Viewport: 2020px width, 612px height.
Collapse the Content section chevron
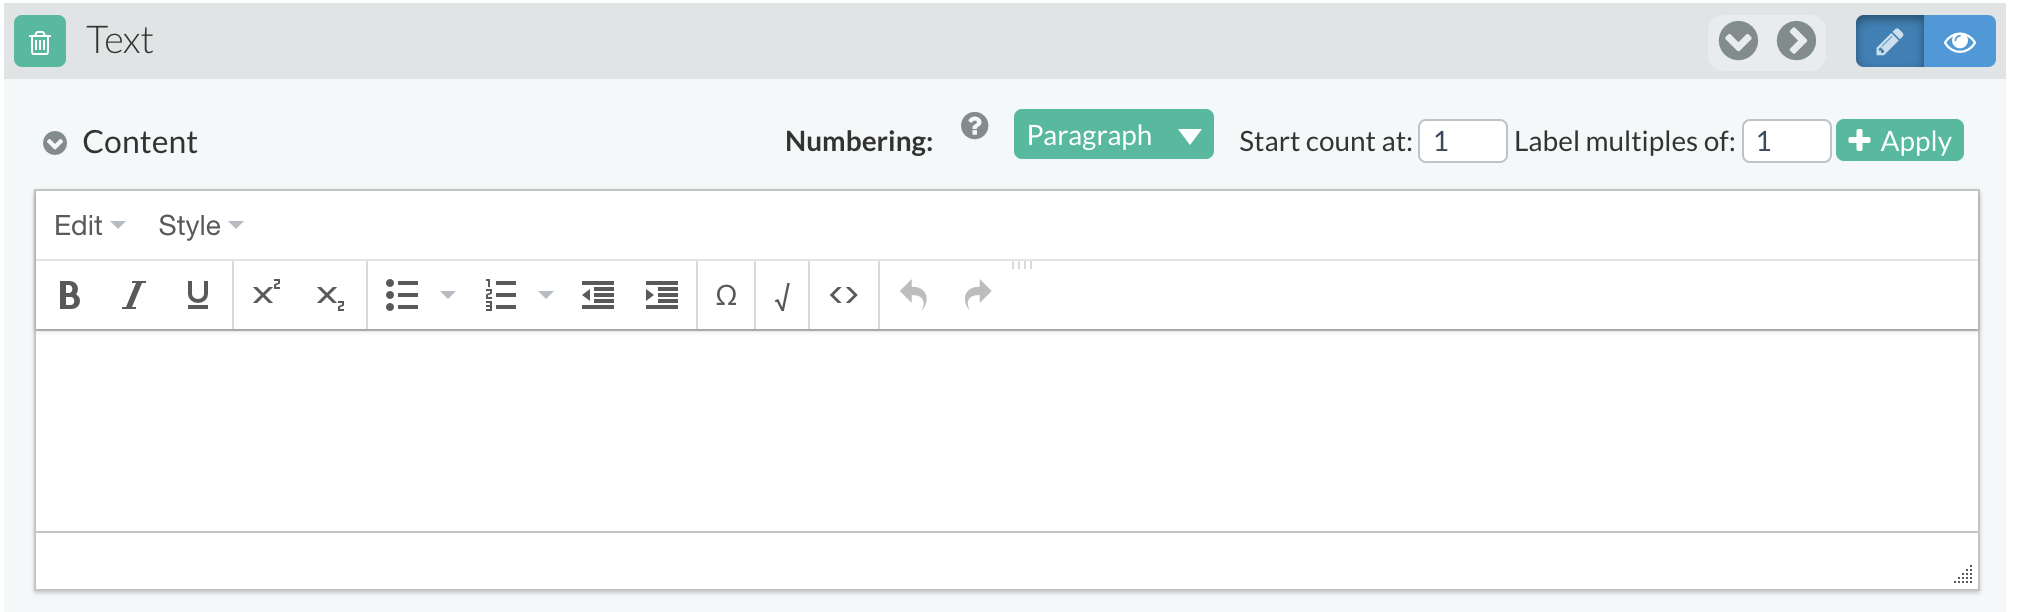55,143
